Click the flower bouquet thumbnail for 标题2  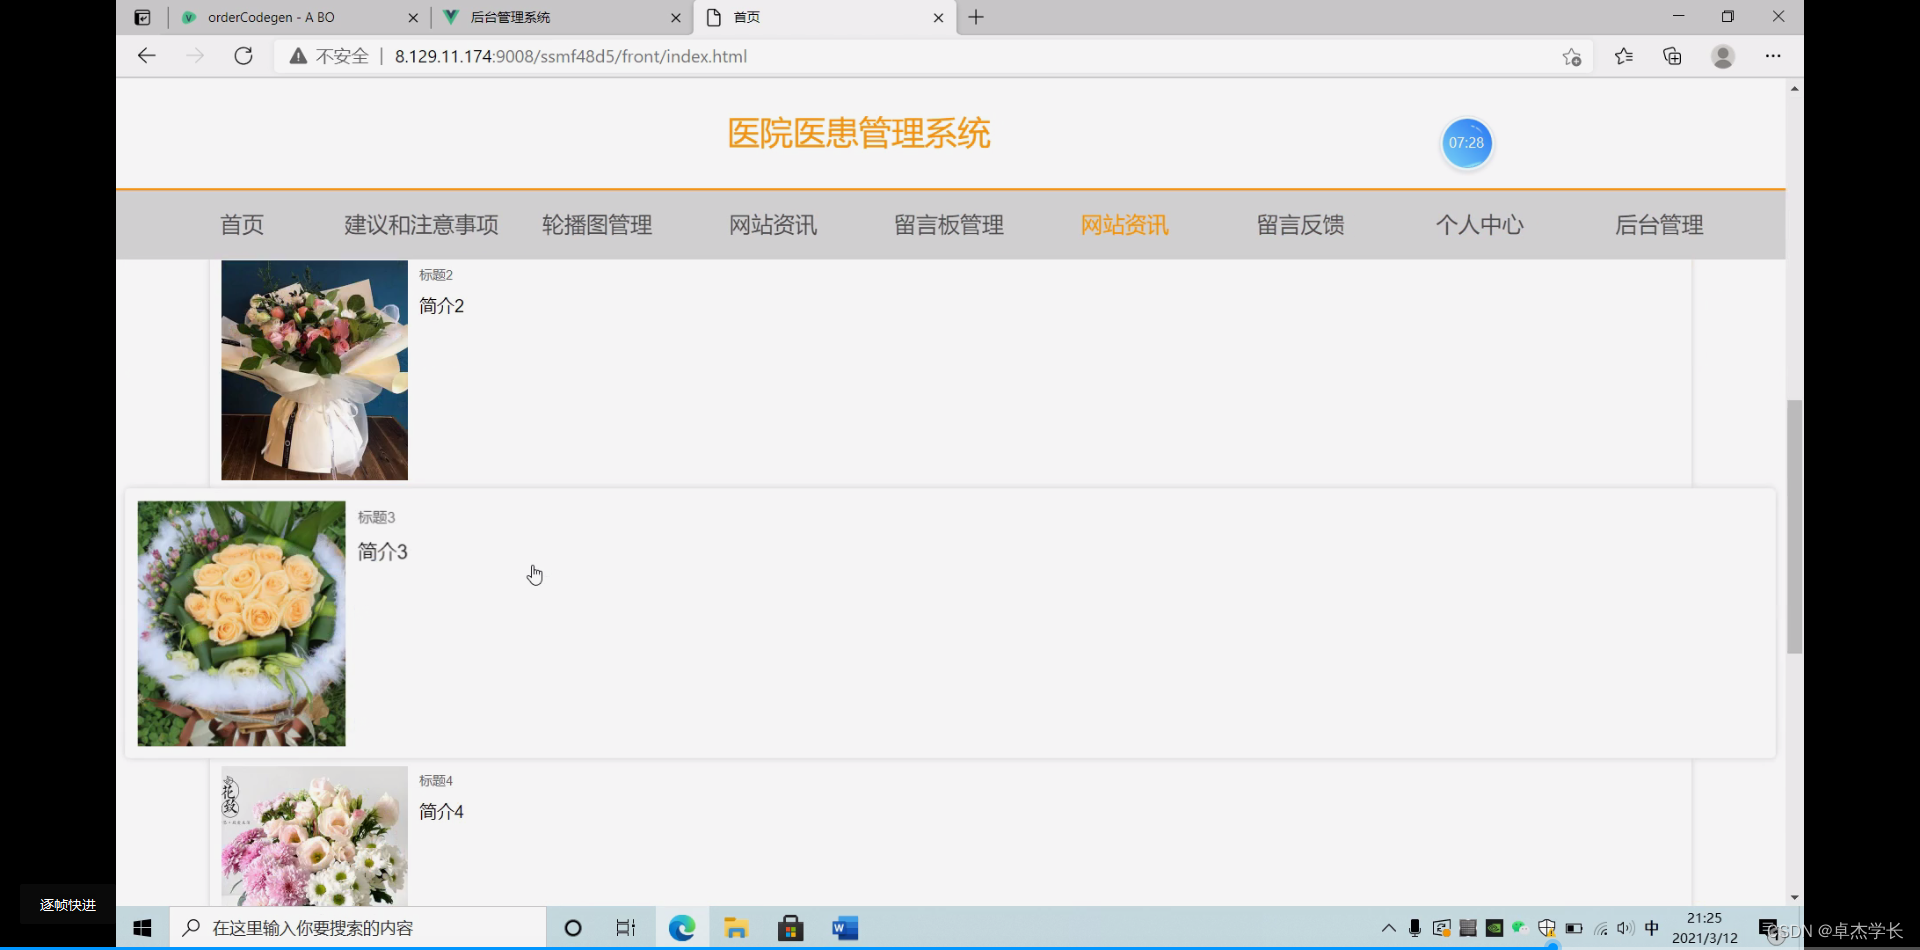coord(313,369)
